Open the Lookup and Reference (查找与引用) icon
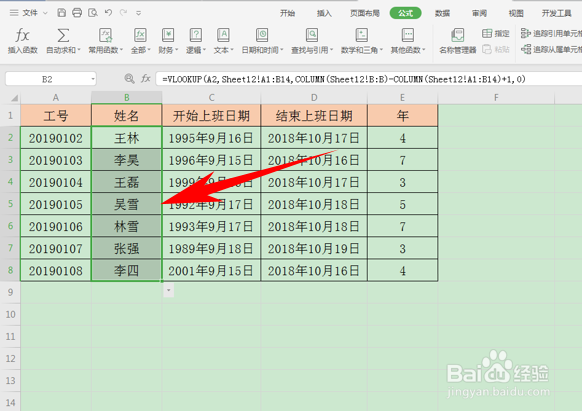Viewport: 582px width, 412px height. (312, 35)
